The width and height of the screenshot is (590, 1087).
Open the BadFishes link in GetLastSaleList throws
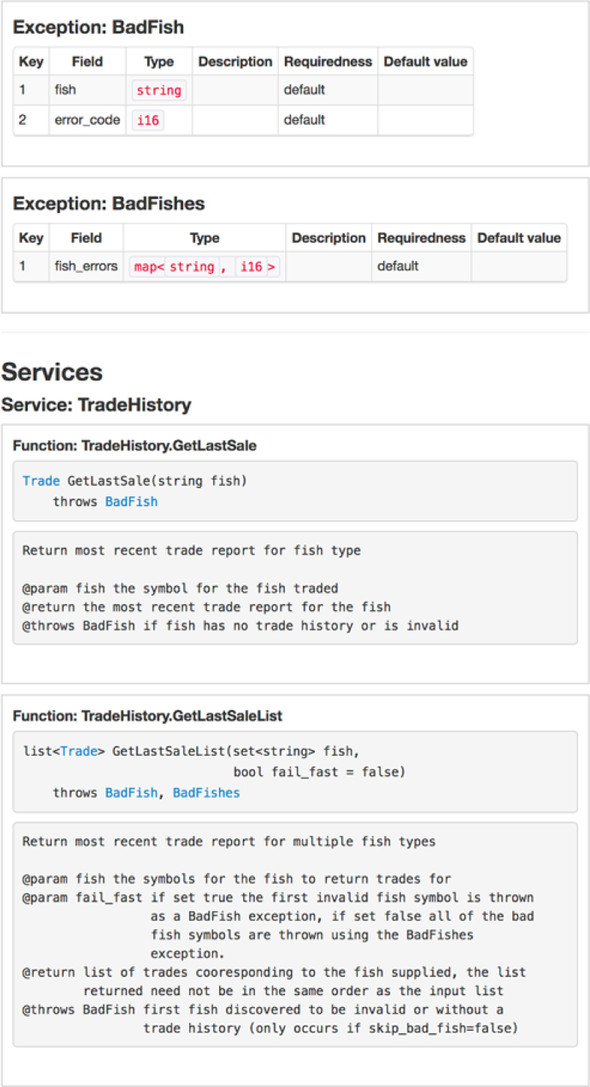(x=206, y=792)
